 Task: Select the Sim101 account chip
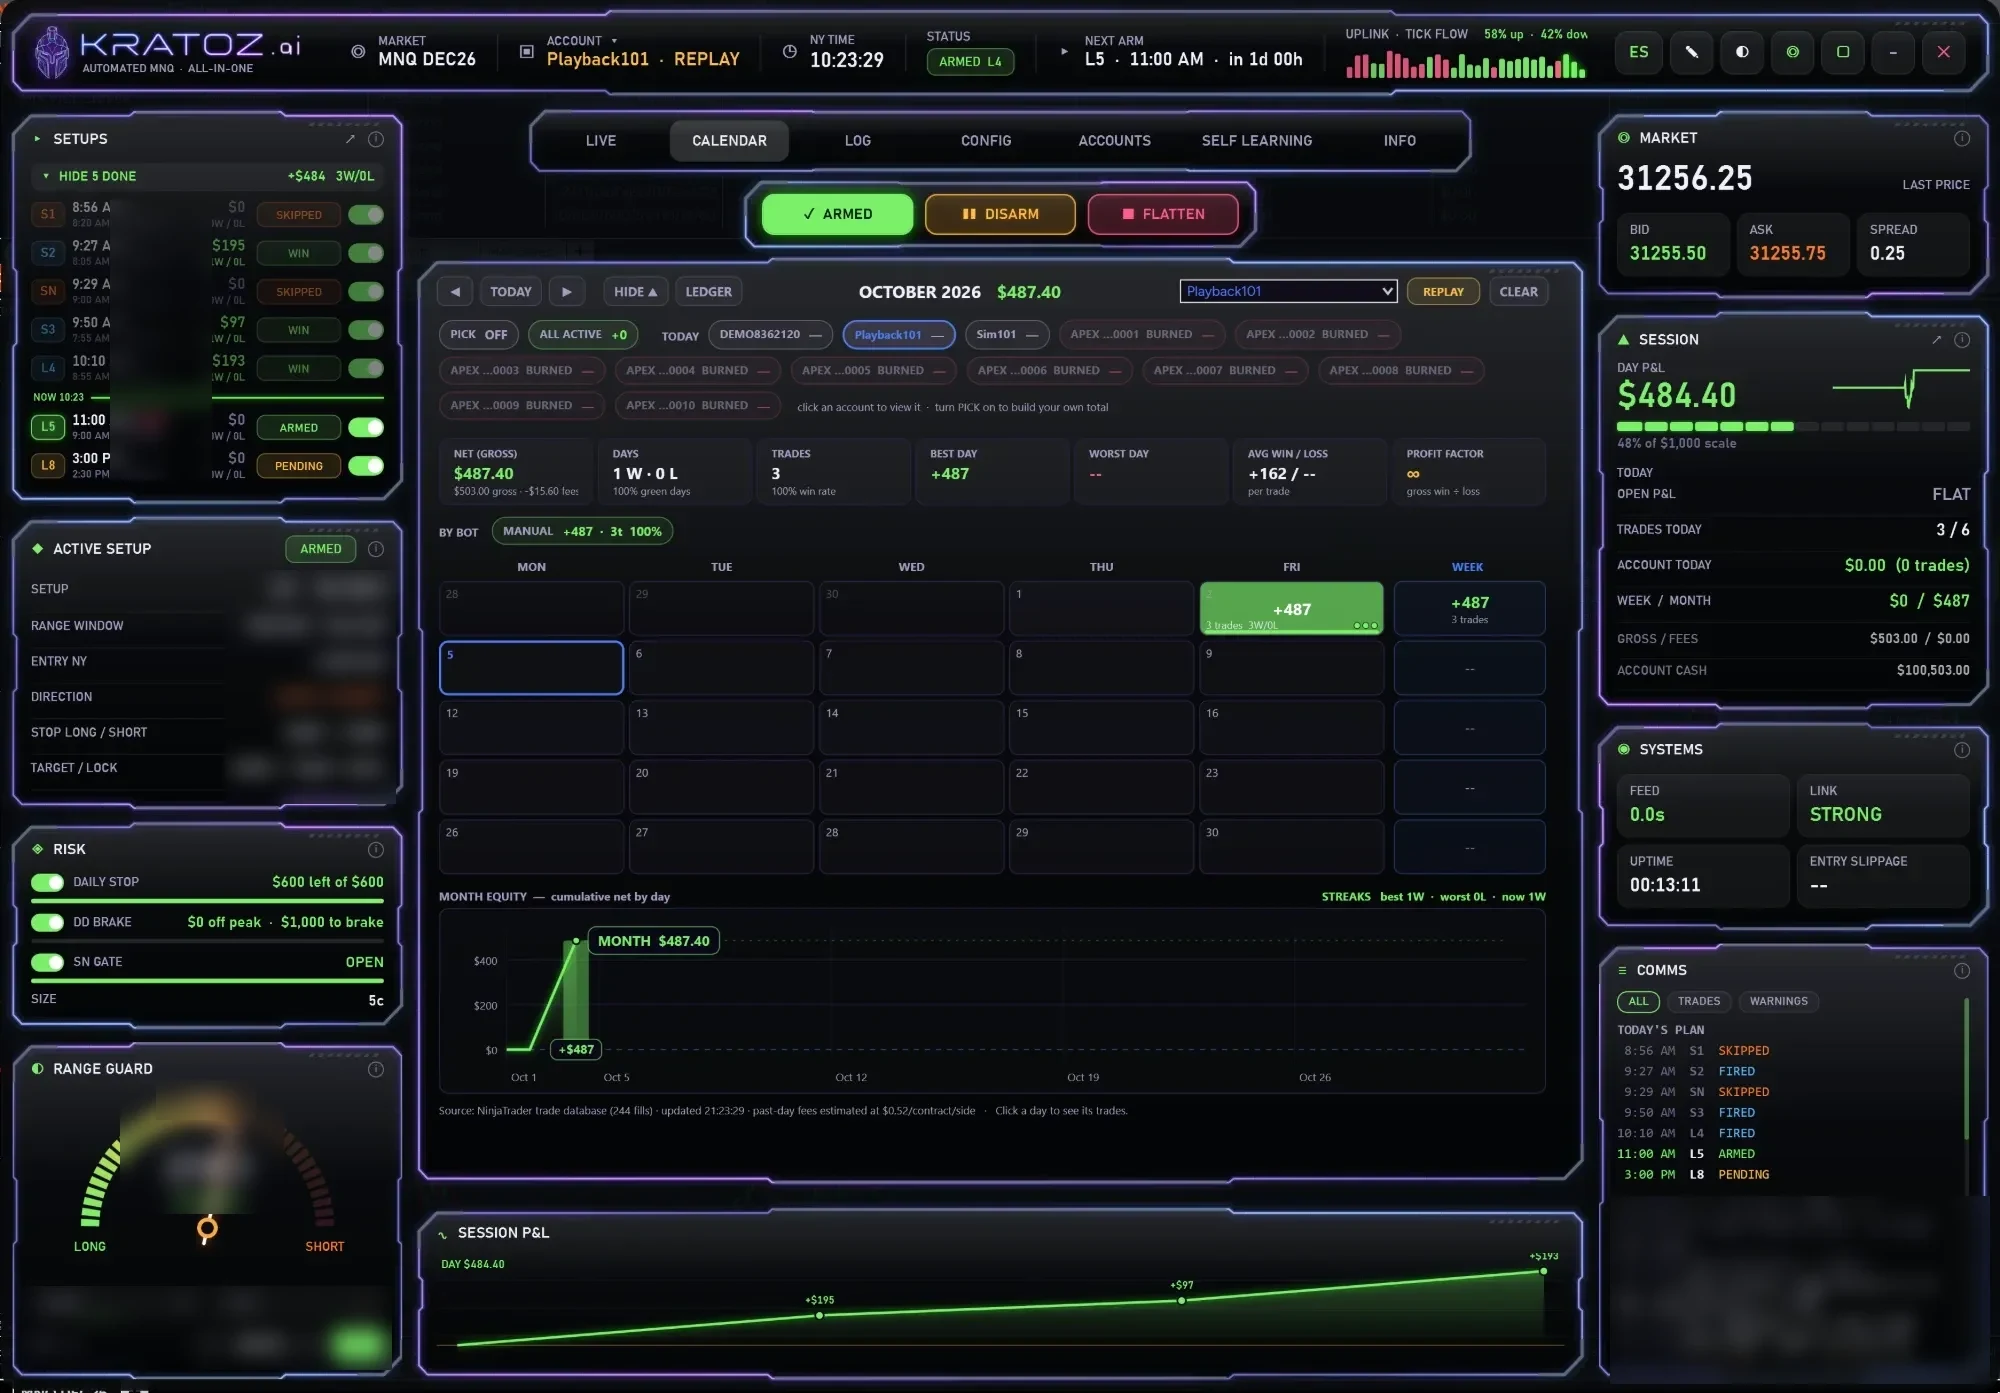click(1007, 335)
